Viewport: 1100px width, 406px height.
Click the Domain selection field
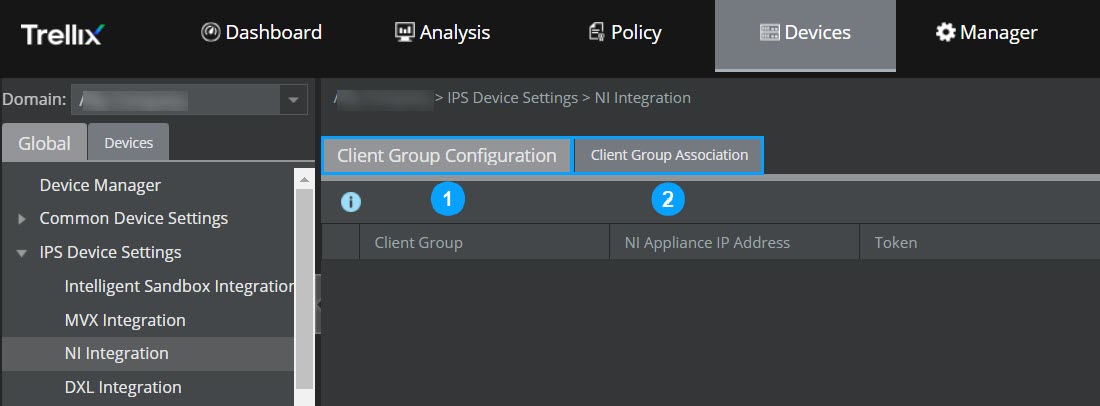point(189,100)
